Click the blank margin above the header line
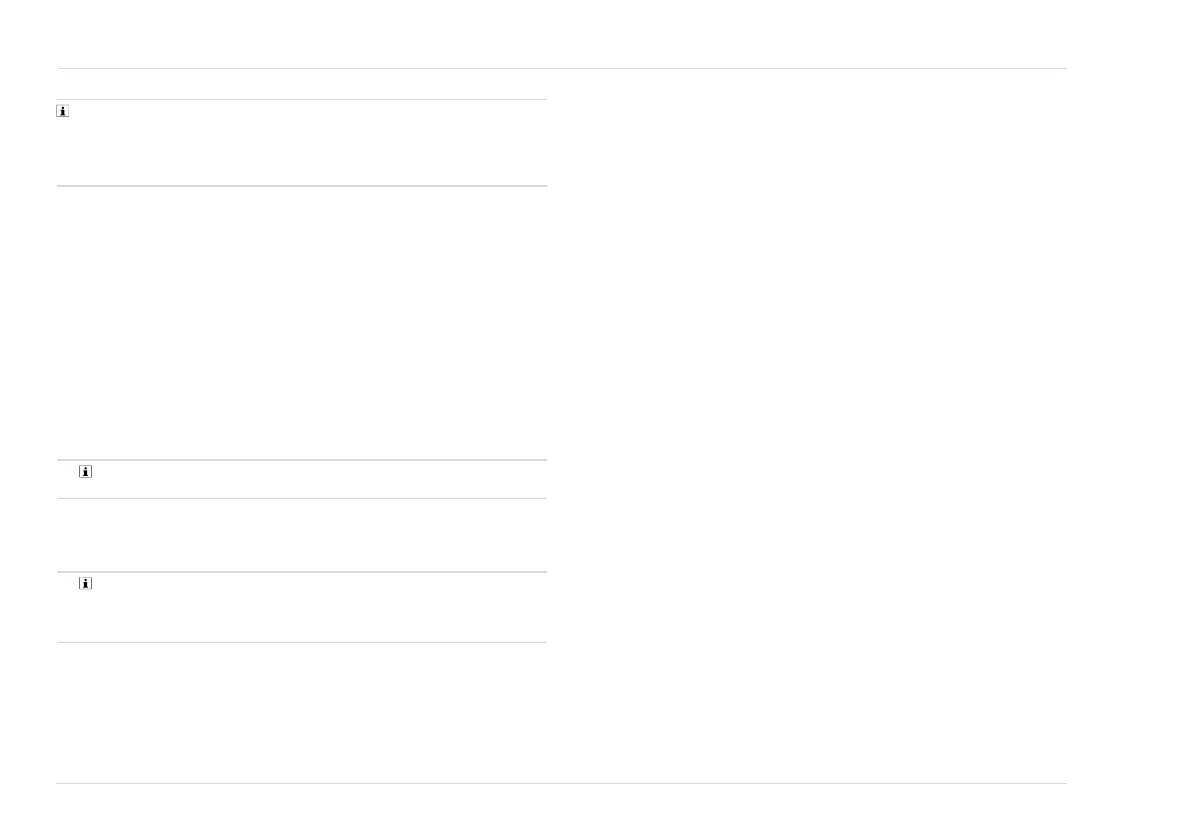 click(562, 33)
